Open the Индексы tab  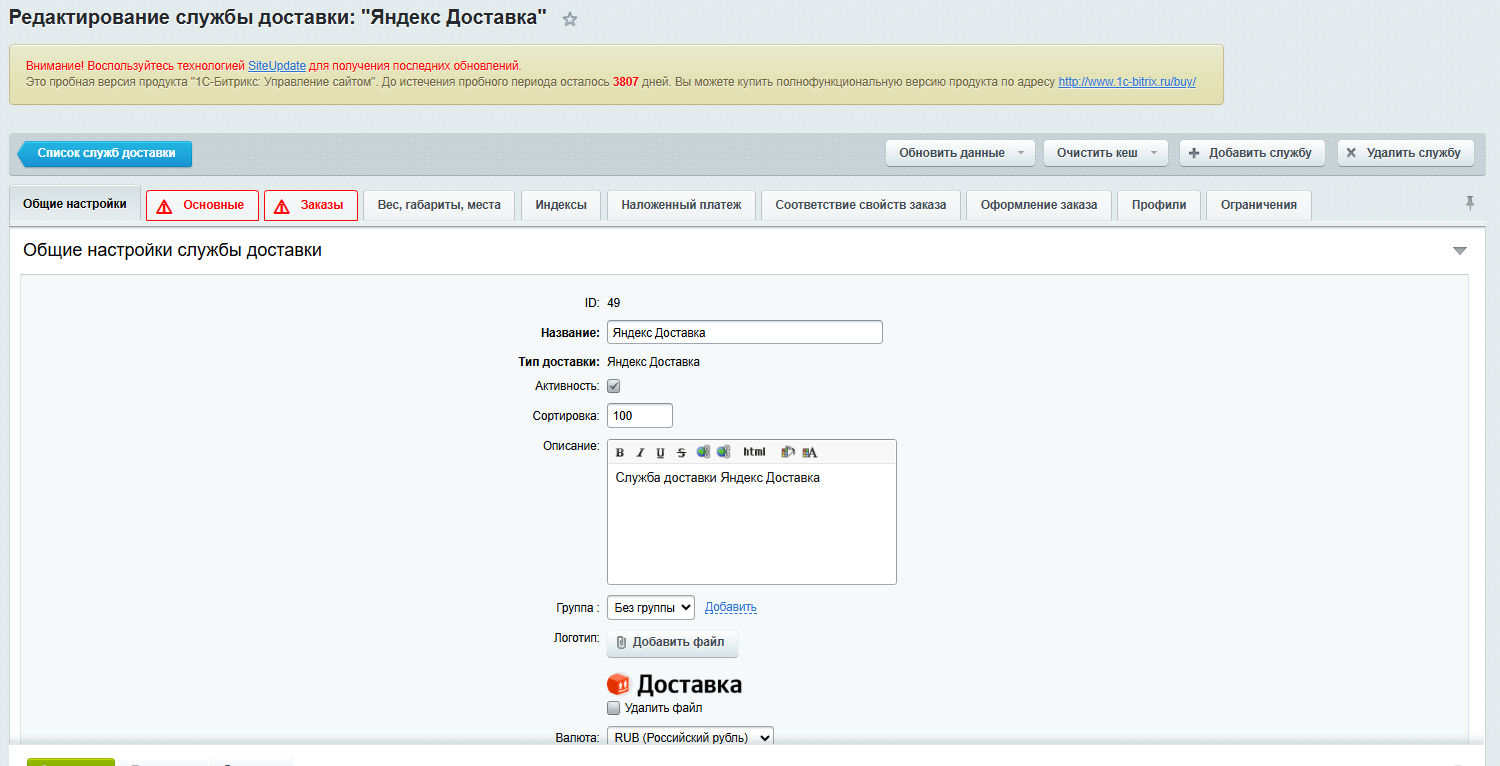click(561, 205)
